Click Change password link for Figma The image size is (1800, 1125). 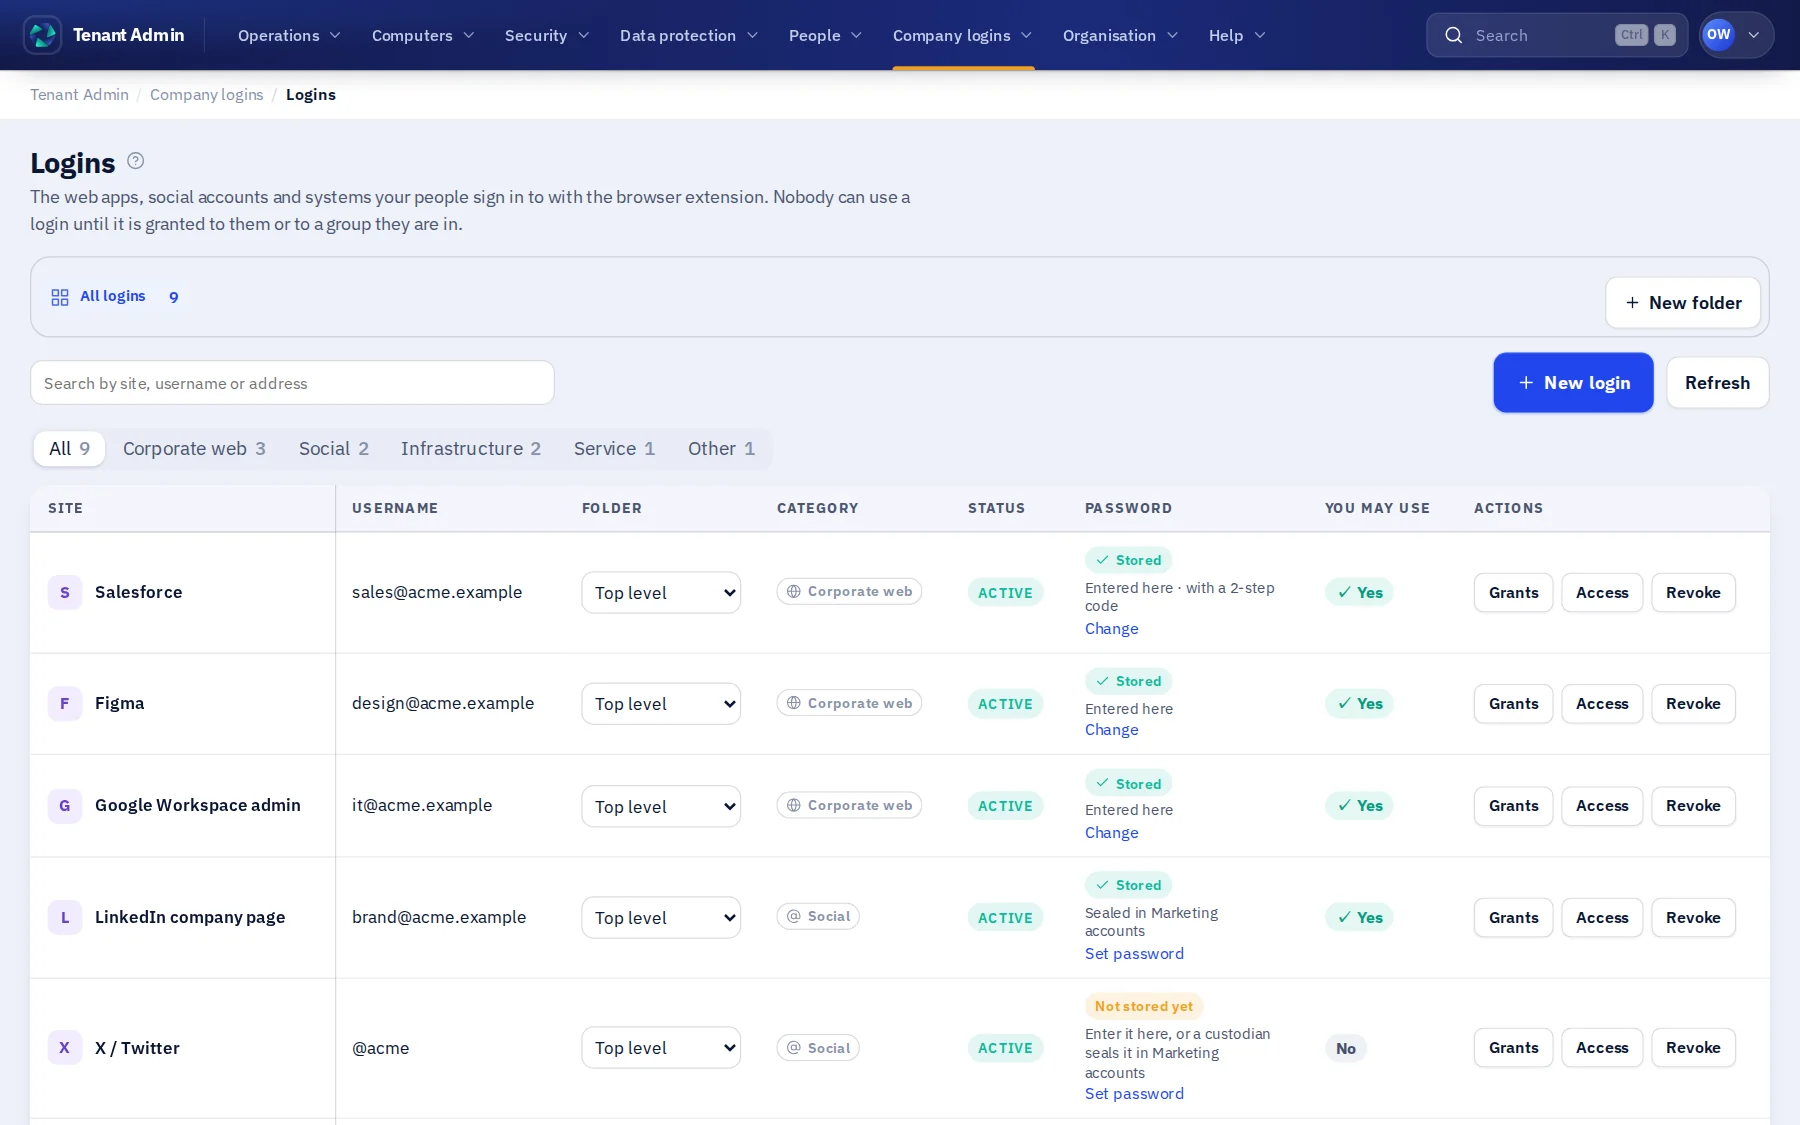click(1111, 729)
